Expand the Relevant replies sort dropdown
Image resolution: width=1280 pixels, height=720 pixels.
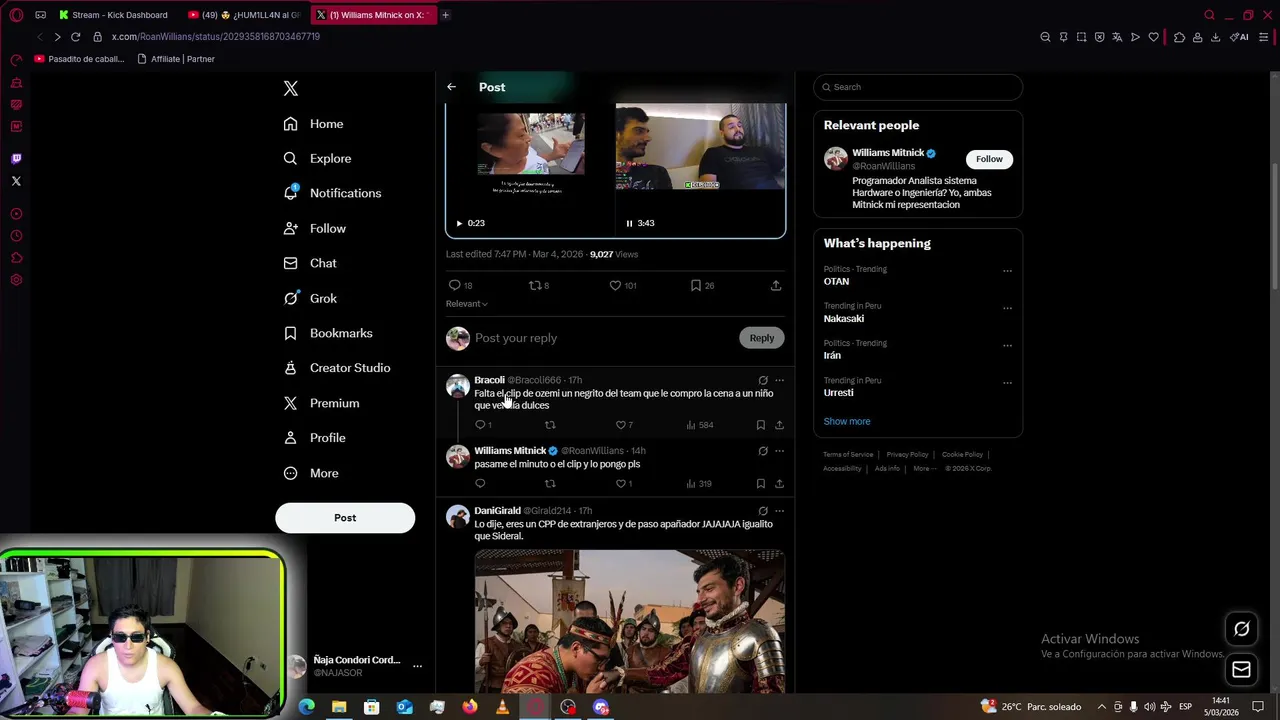[467, 304]
